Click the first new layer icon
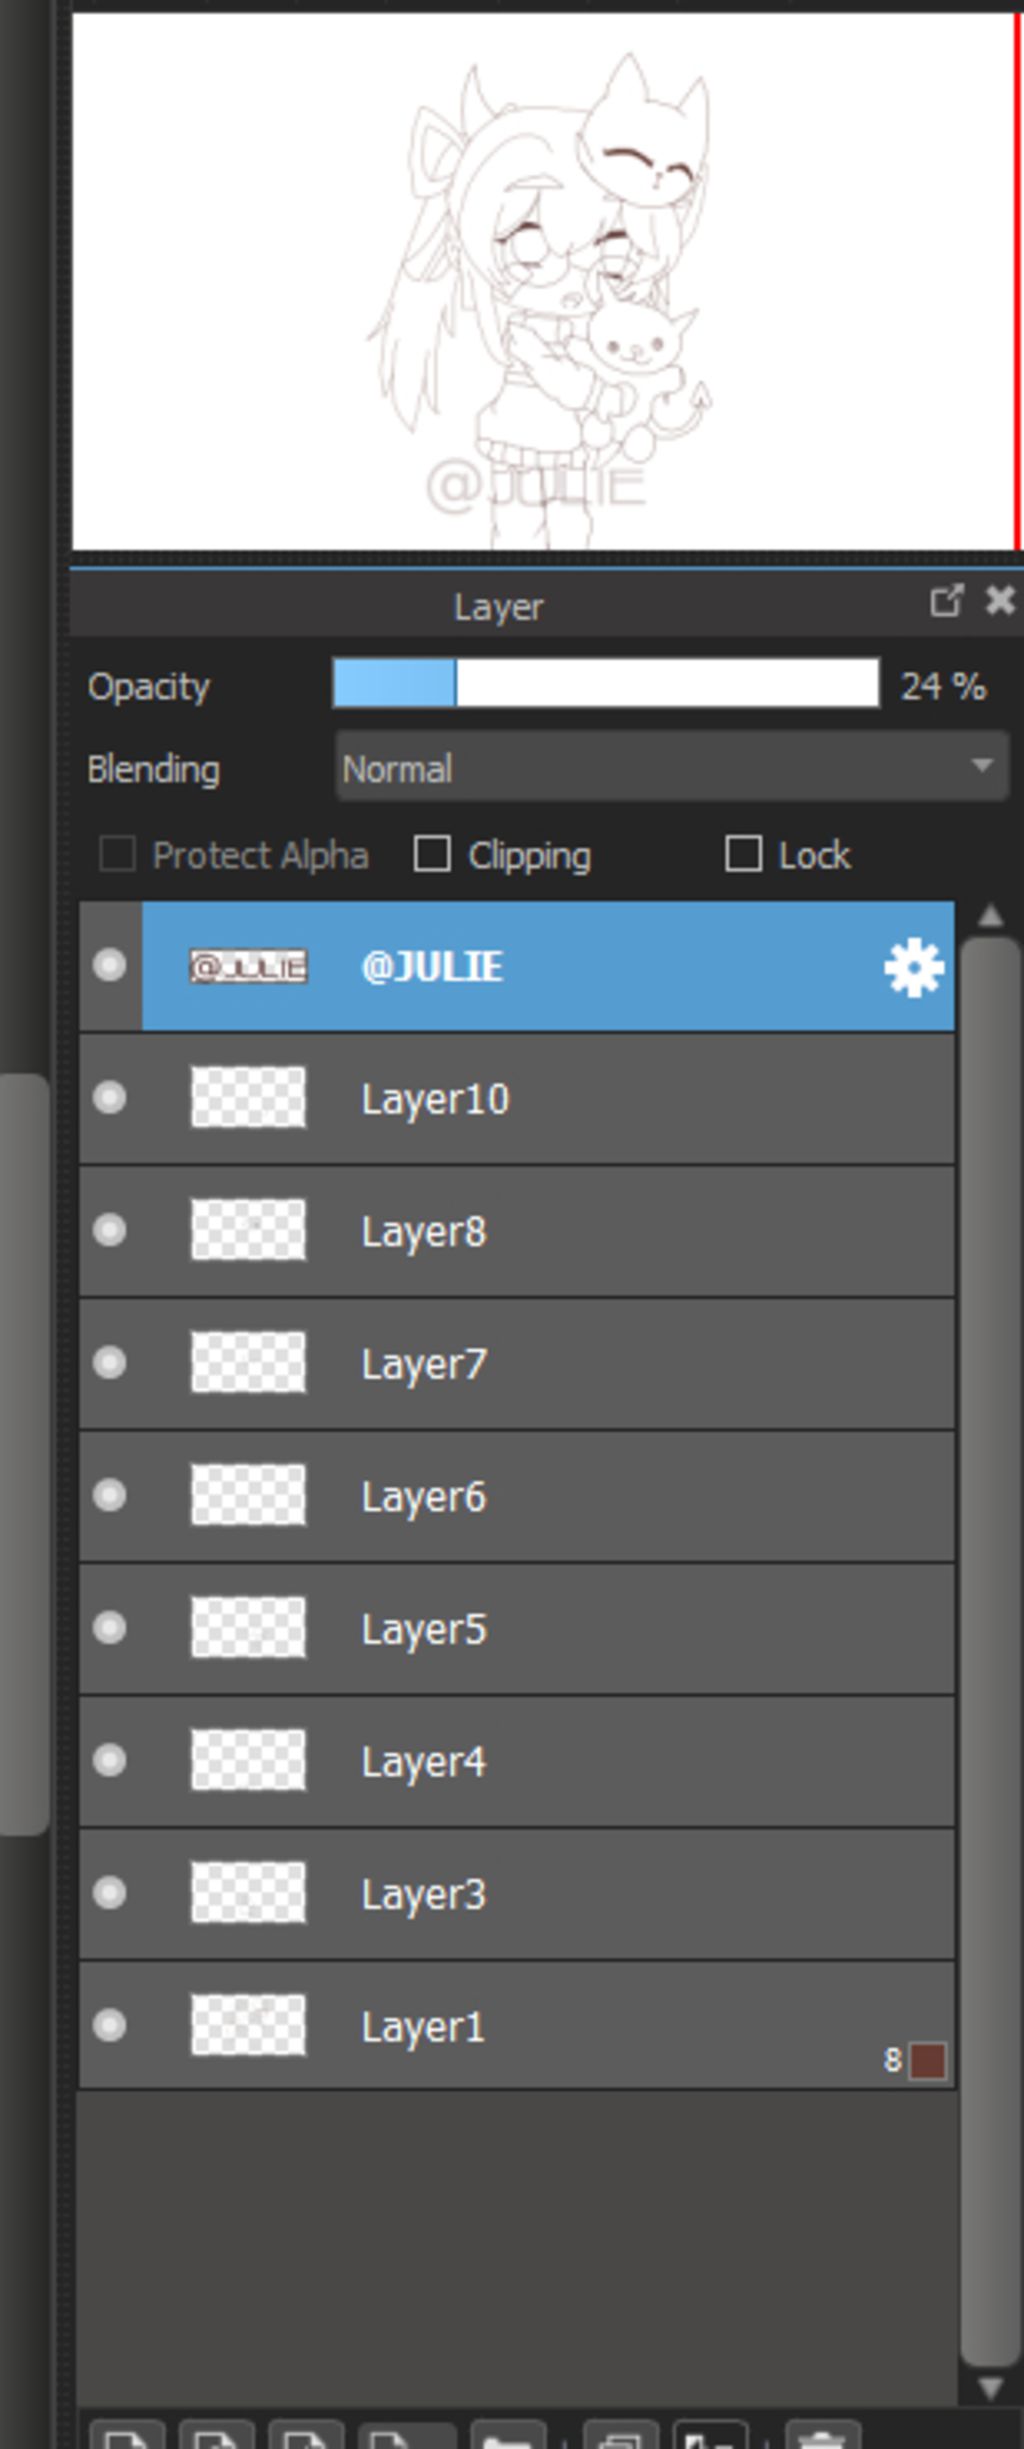This screenshot has height=2449, width=1024. coord(127,2437)
